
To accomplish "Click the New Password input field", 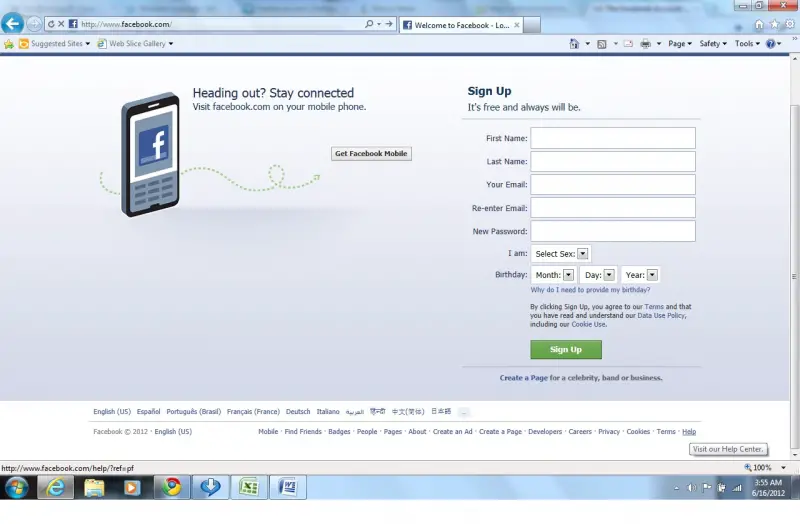I will [613, 231].
